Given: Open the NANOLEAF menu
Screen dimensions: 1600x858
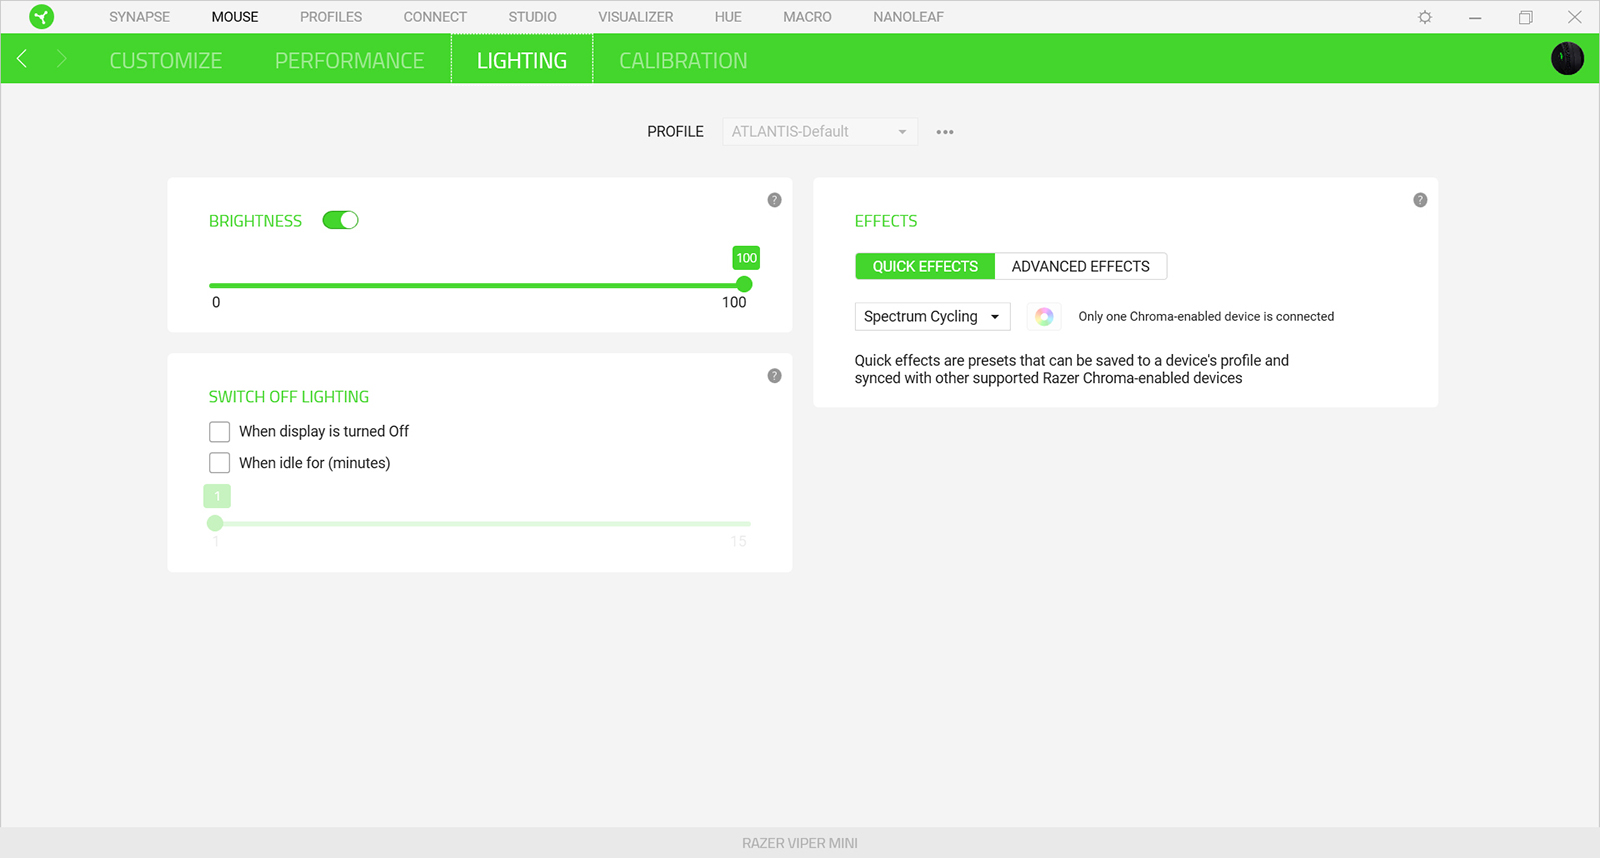Looking at the screenshot, I should [x=908, y=17].
